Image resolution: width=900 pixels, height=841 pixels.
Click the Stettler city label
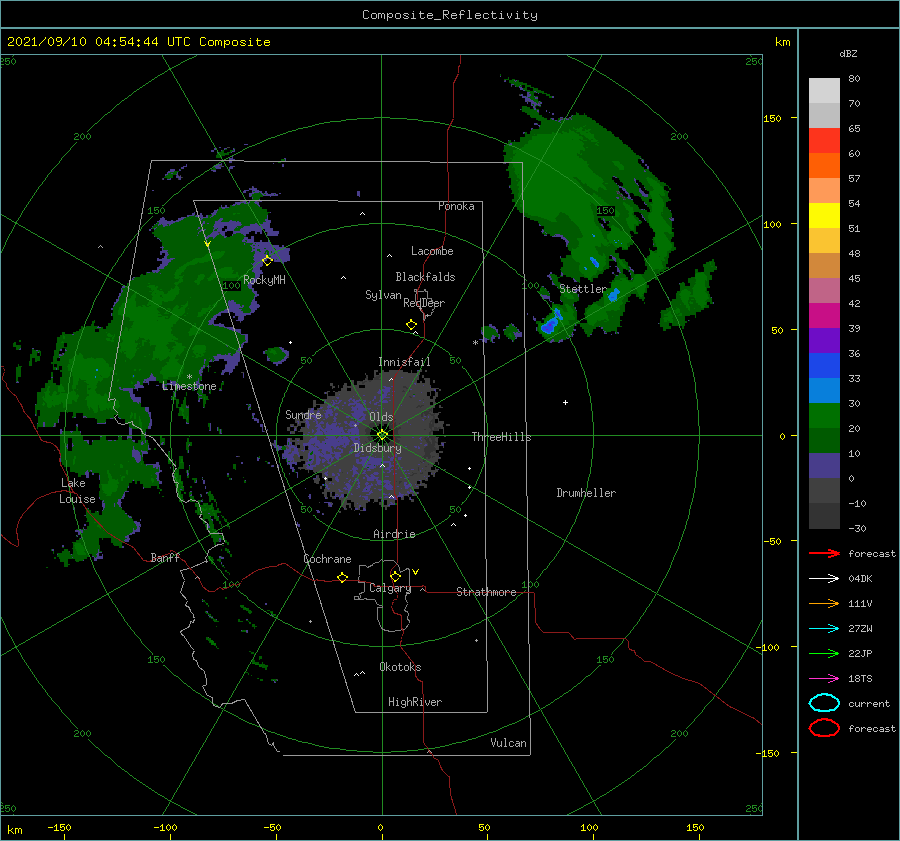[x=583, y=289]
